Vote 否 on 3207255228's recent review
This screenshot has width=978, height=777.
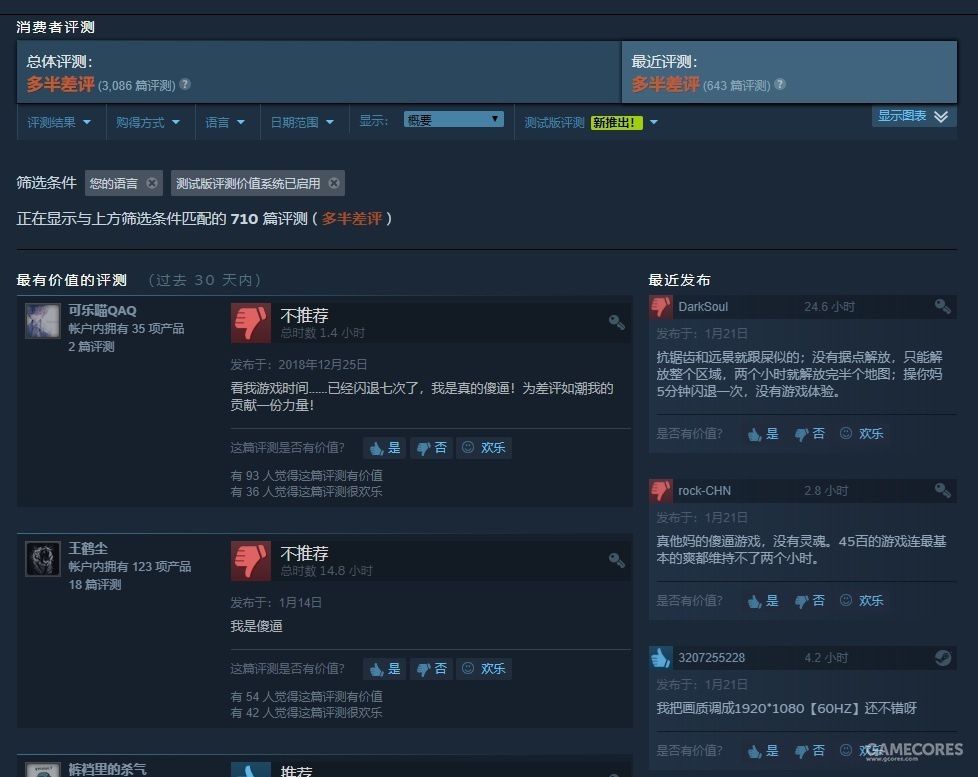coord(810,751)
